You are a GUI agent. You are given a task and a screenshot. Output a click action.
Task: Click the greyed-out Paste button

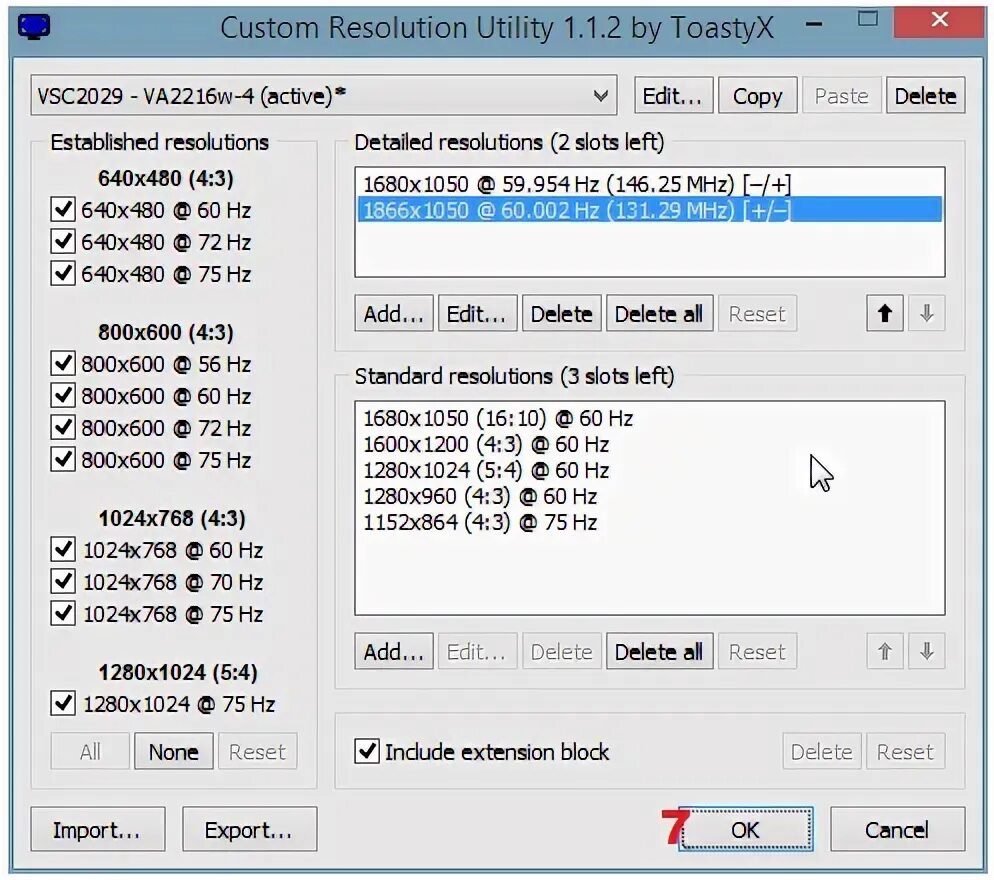pos(841,96)
